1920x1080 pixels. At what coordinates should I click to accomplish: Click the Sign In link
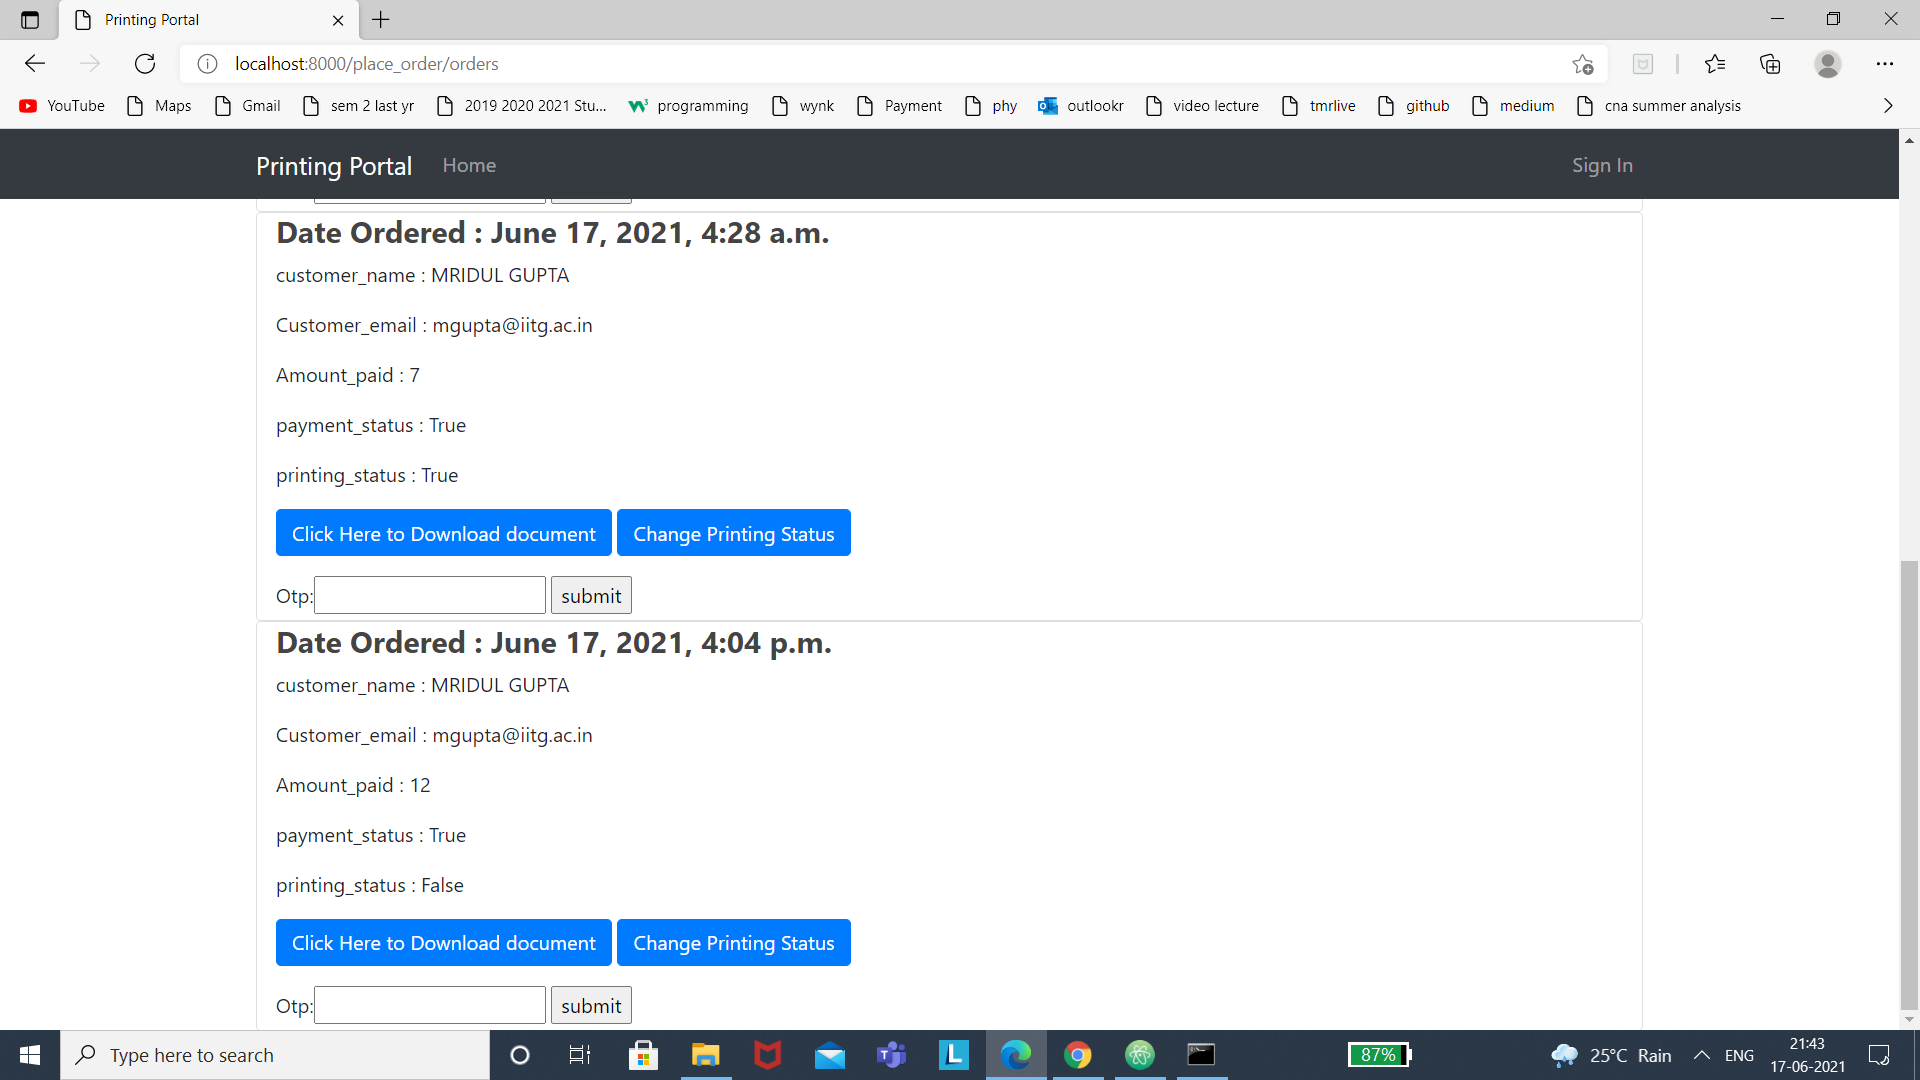tap(1602, 165)
